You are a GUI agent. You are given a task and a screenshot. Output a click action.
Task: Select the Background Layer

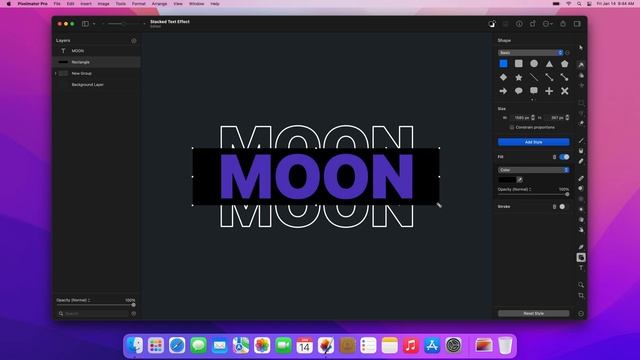(x=97, y=84)
